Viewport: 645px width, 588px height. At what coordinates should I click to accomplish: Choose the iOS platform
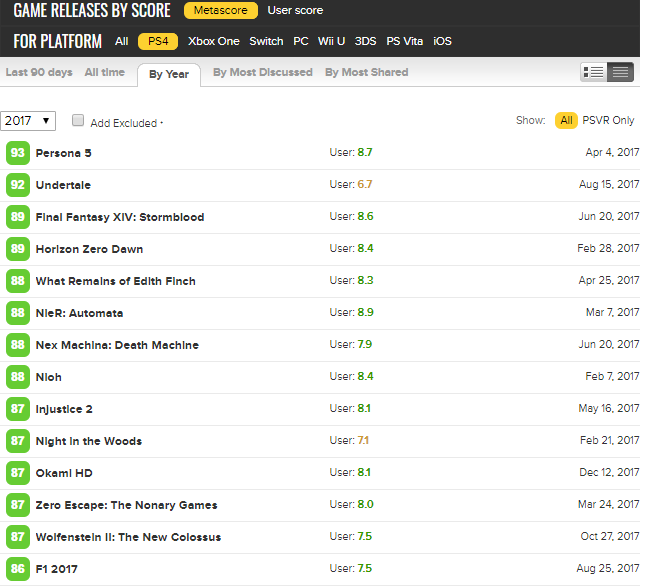pyautogui.click(x=442, y=41)
